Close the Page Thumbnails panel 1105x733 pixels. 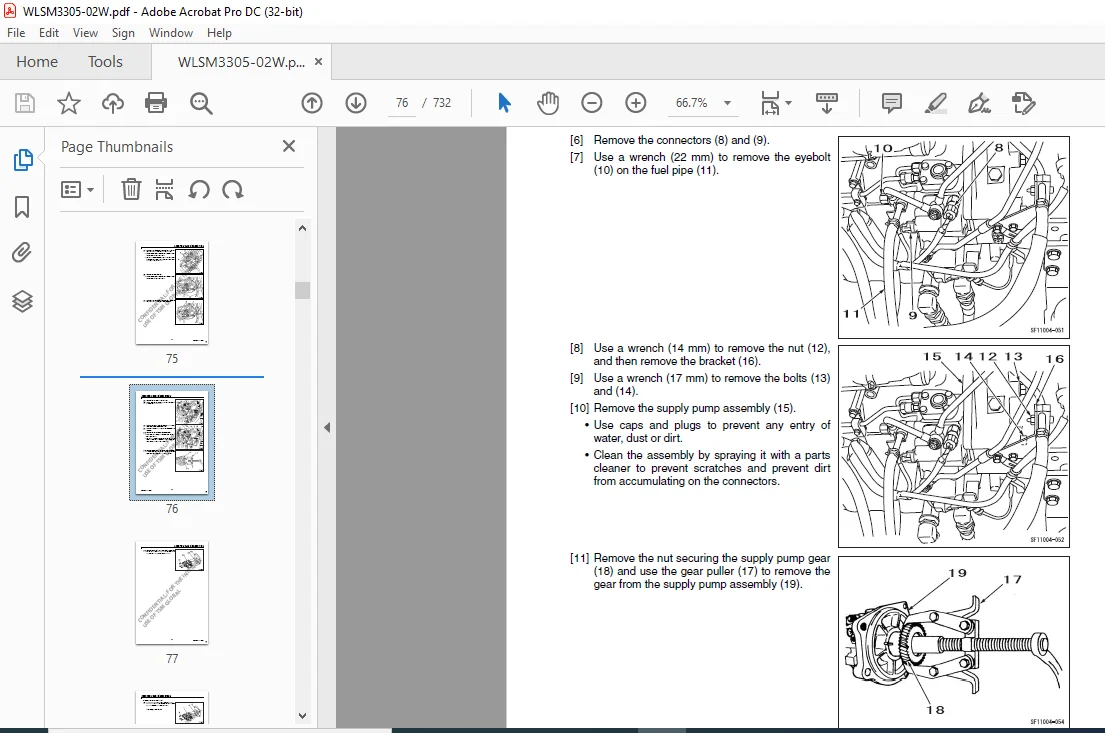click(289, 146)
